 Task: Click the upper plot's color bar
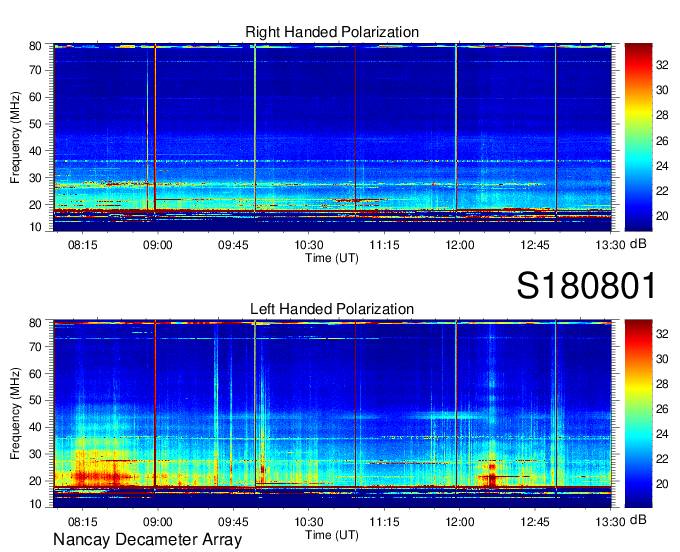[638, 137]
